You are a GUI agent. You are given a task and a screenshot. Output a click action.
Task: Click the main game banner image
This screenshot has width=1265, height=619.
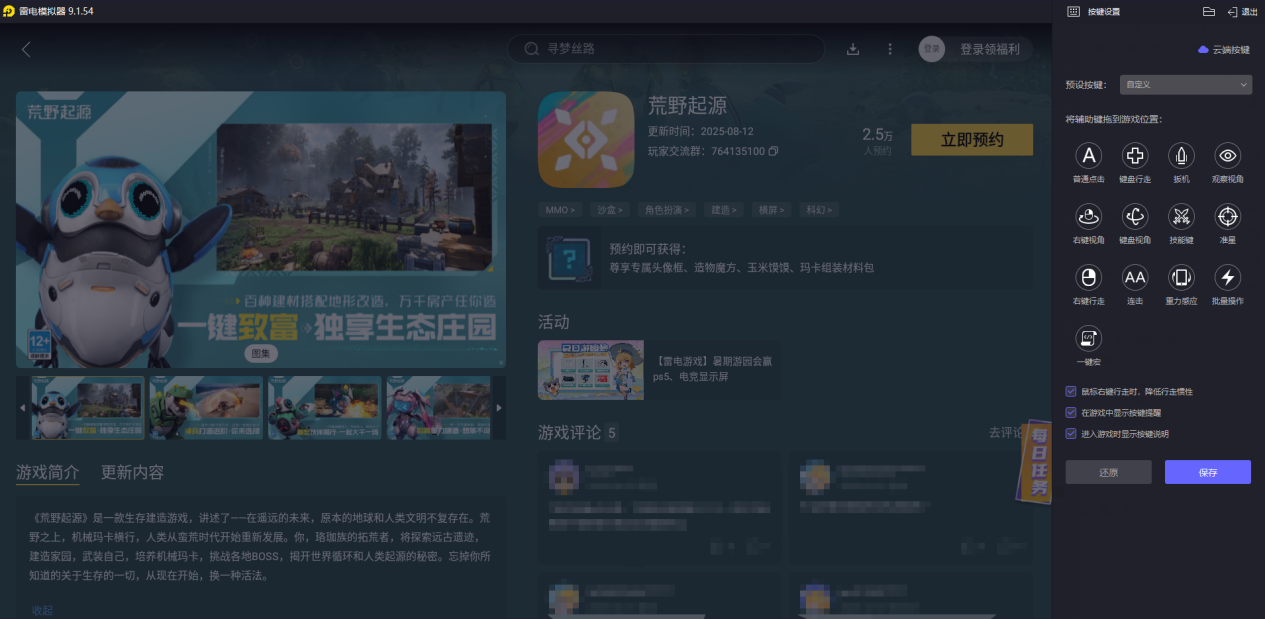point(261,230)
